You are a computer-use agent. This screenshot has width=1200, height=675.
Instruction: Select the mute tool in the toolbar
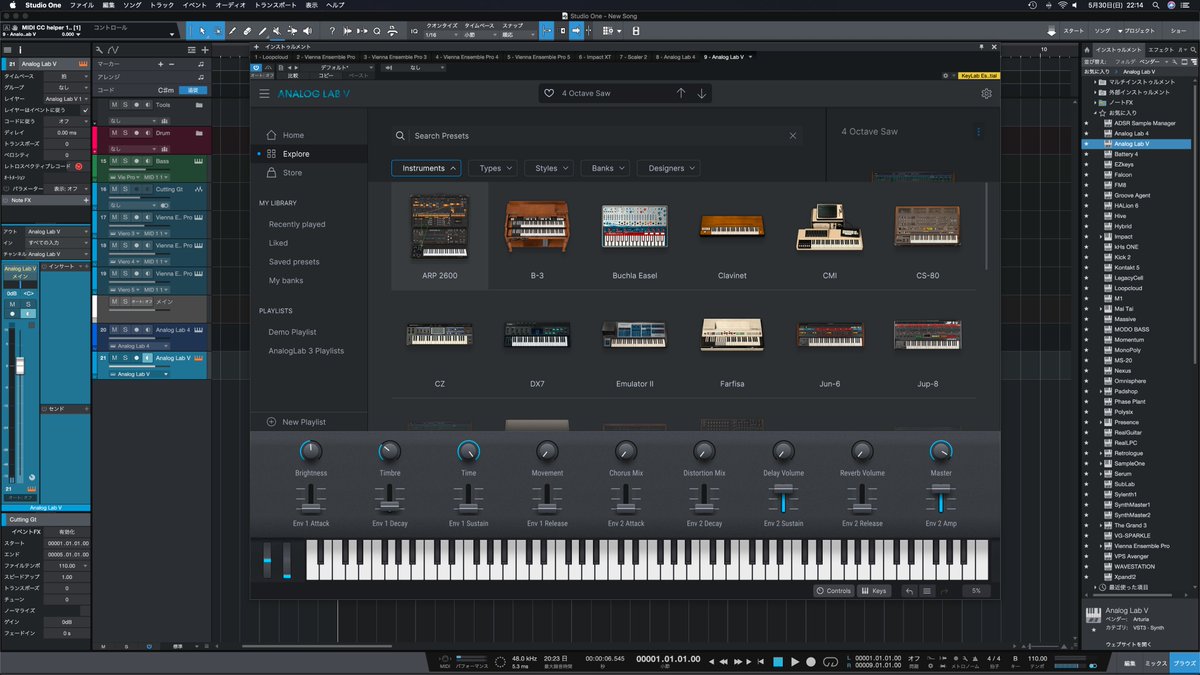pos(277,30)
